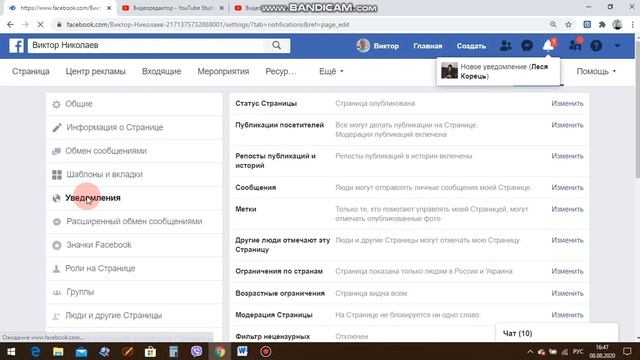This screenshot has width=640, height=360.
Task: Open the Мероприятия tab
Action: (x=223, y=71)
